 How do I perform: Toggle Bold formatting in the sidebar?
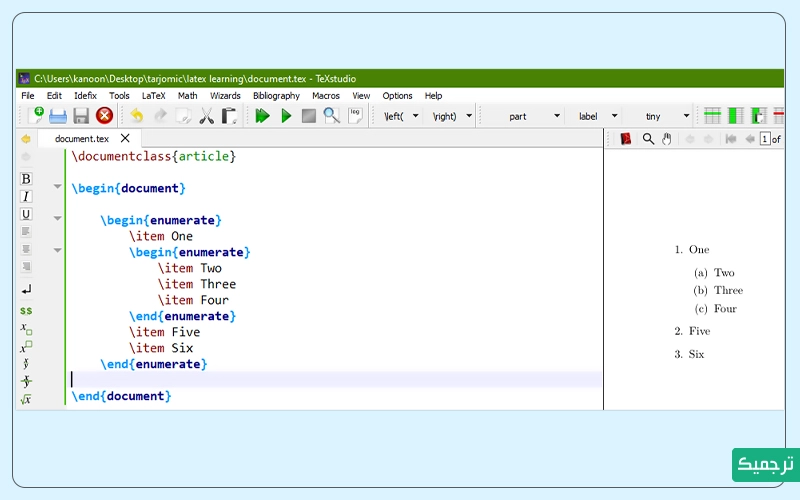26,179
